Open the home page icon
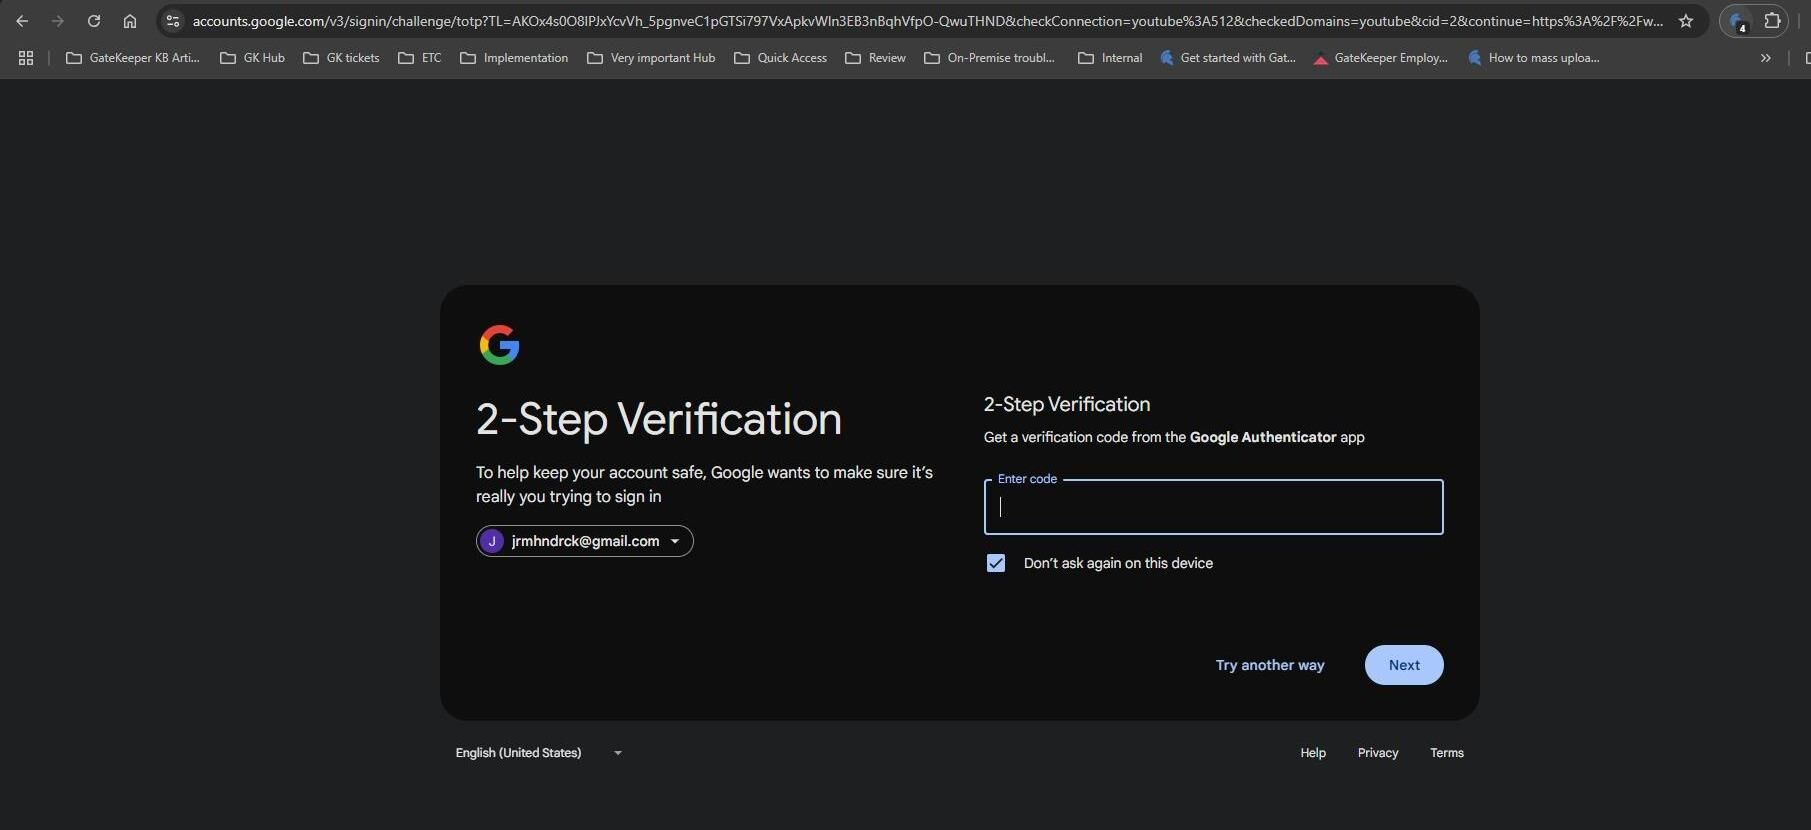Viewport: 1811px width, 830px height. coord(130,21)
